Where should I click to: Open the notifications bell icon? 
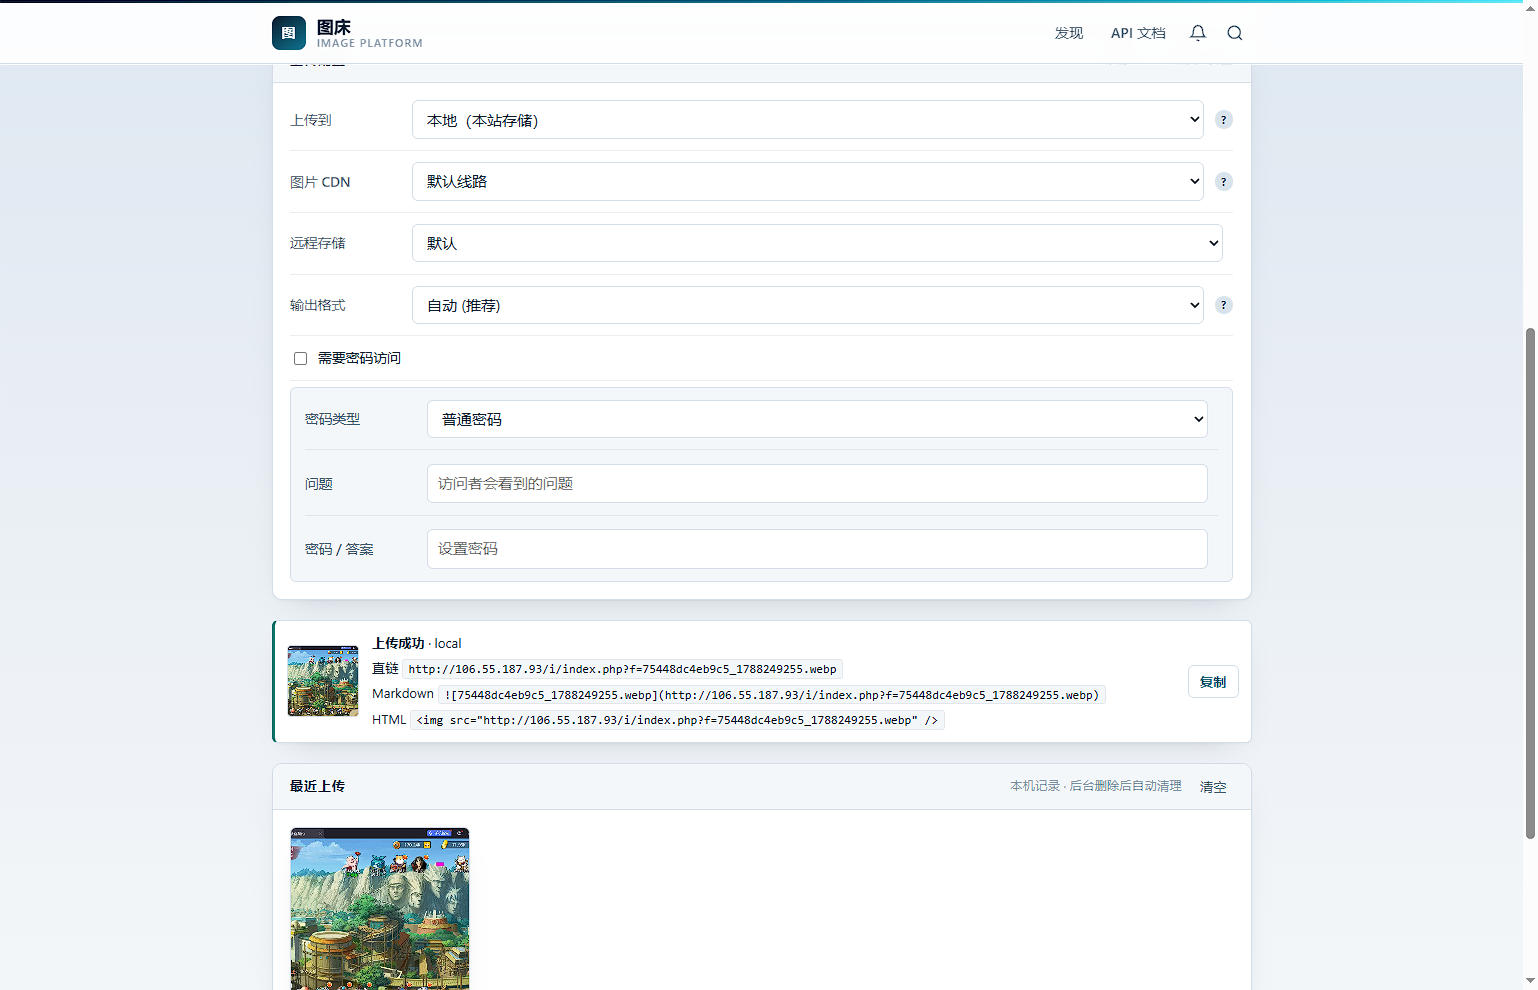1198,33
